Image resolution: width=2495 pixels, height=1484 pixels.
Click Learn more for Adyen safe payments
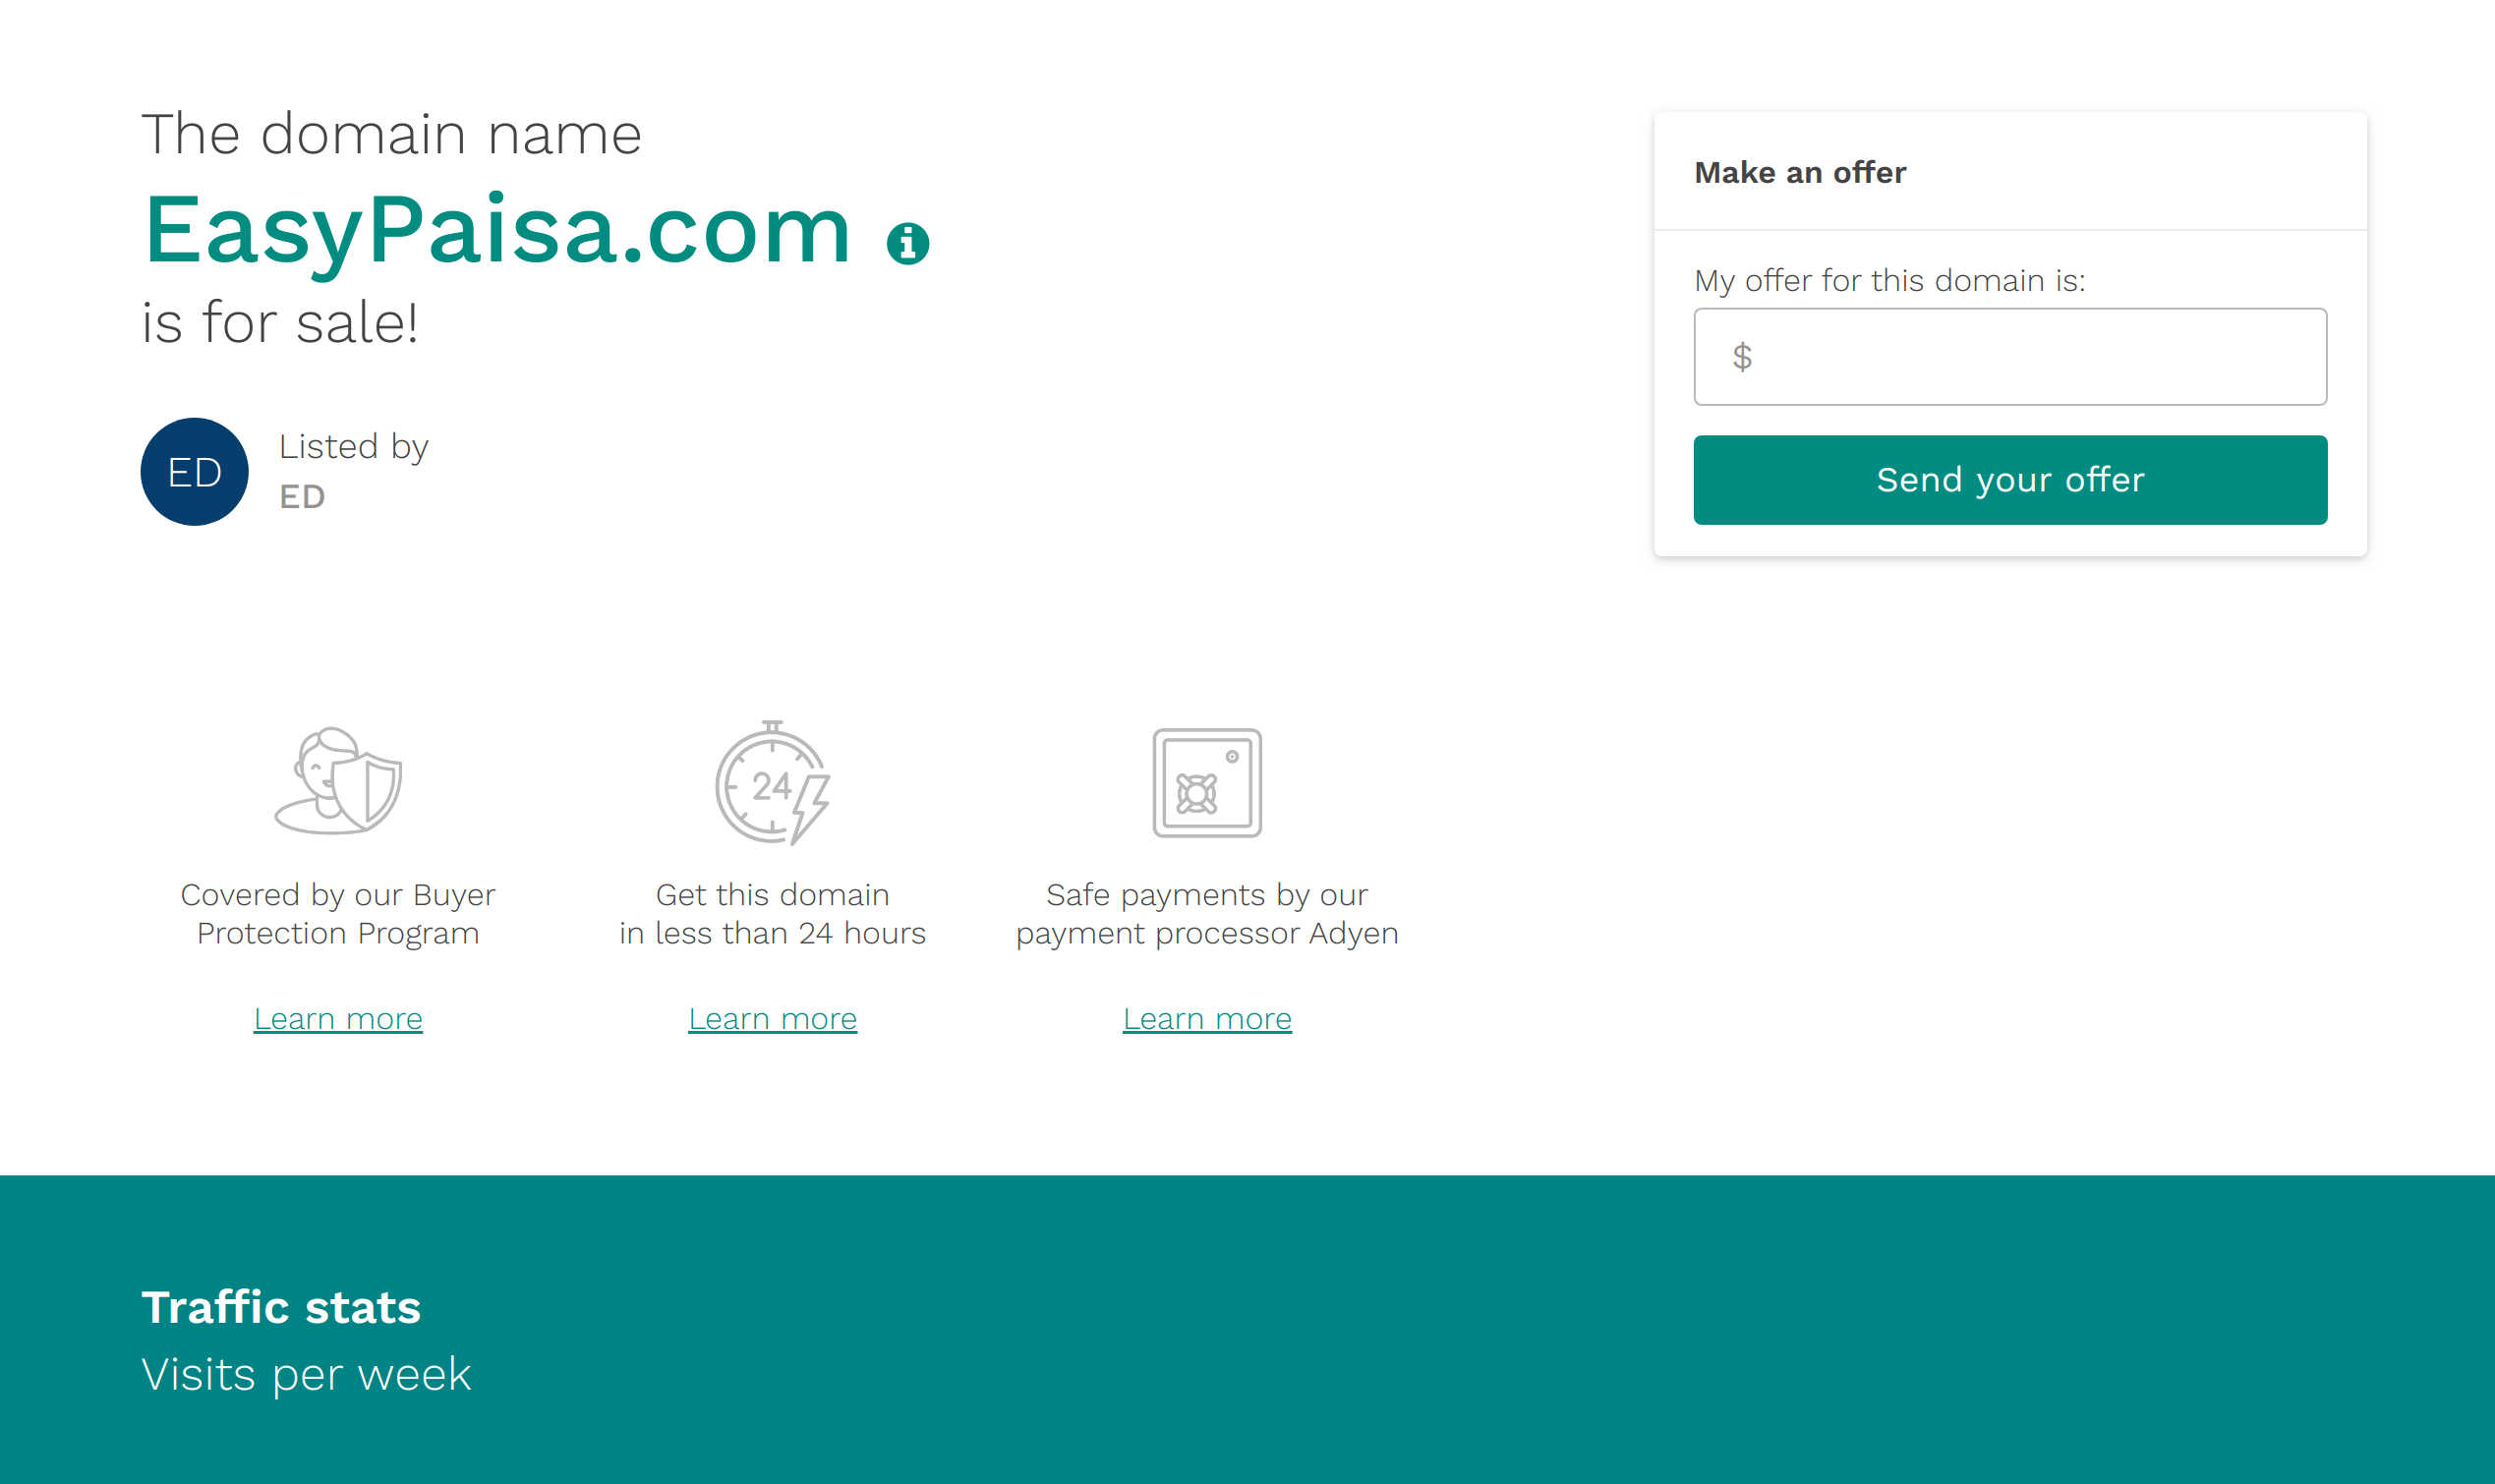click(x=1208, y=1017)
